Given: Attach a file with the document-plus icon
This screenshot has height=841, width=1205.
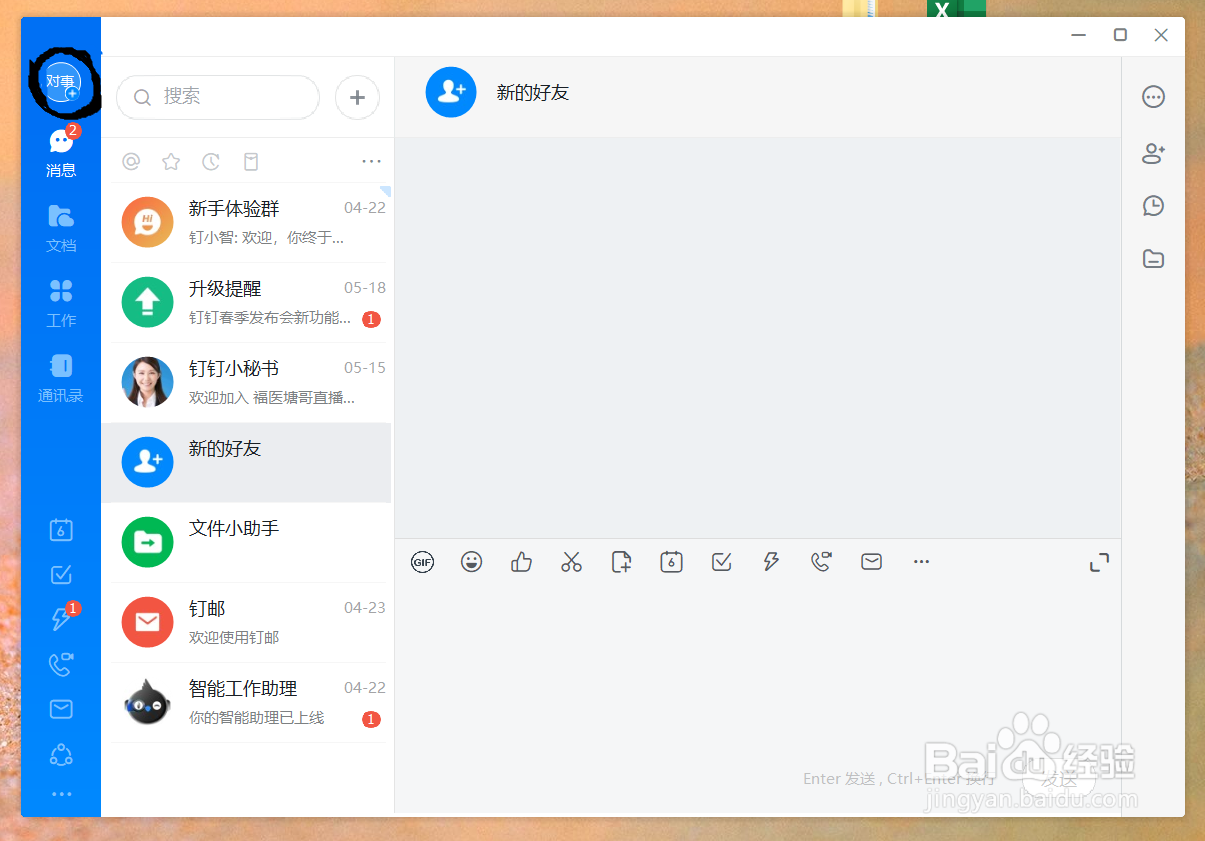Looking at the screenshot, I should pos(621,562).
